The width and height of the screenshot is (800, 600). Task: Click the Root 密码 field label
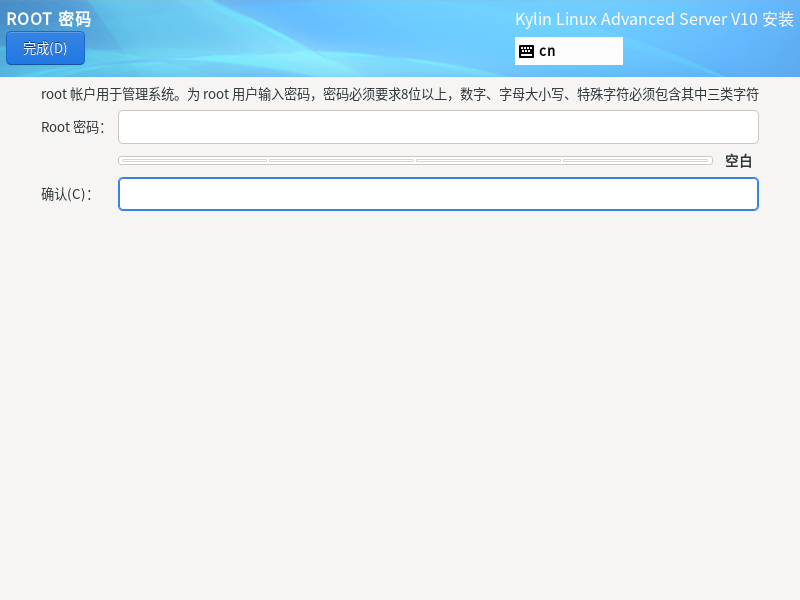(73, 127)
